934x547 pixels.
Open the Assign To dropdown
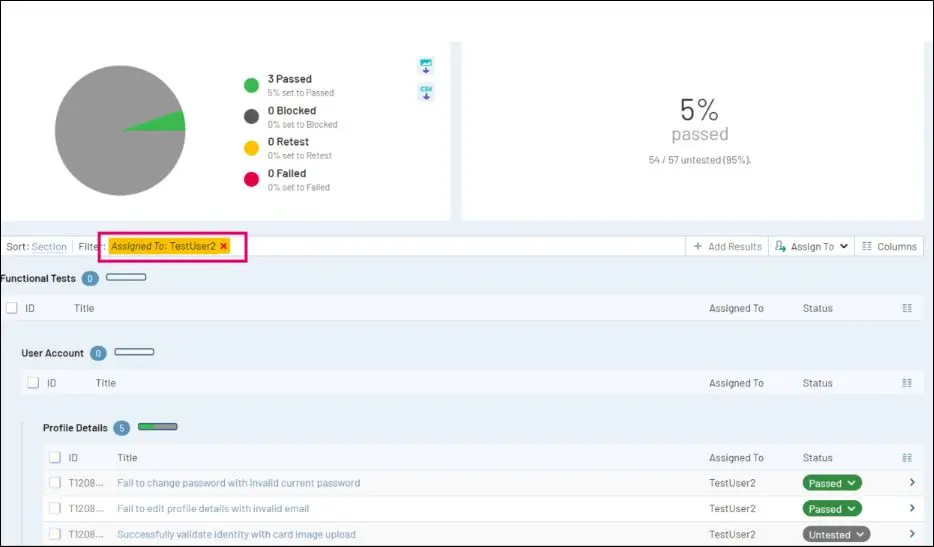tap(811, 246)
